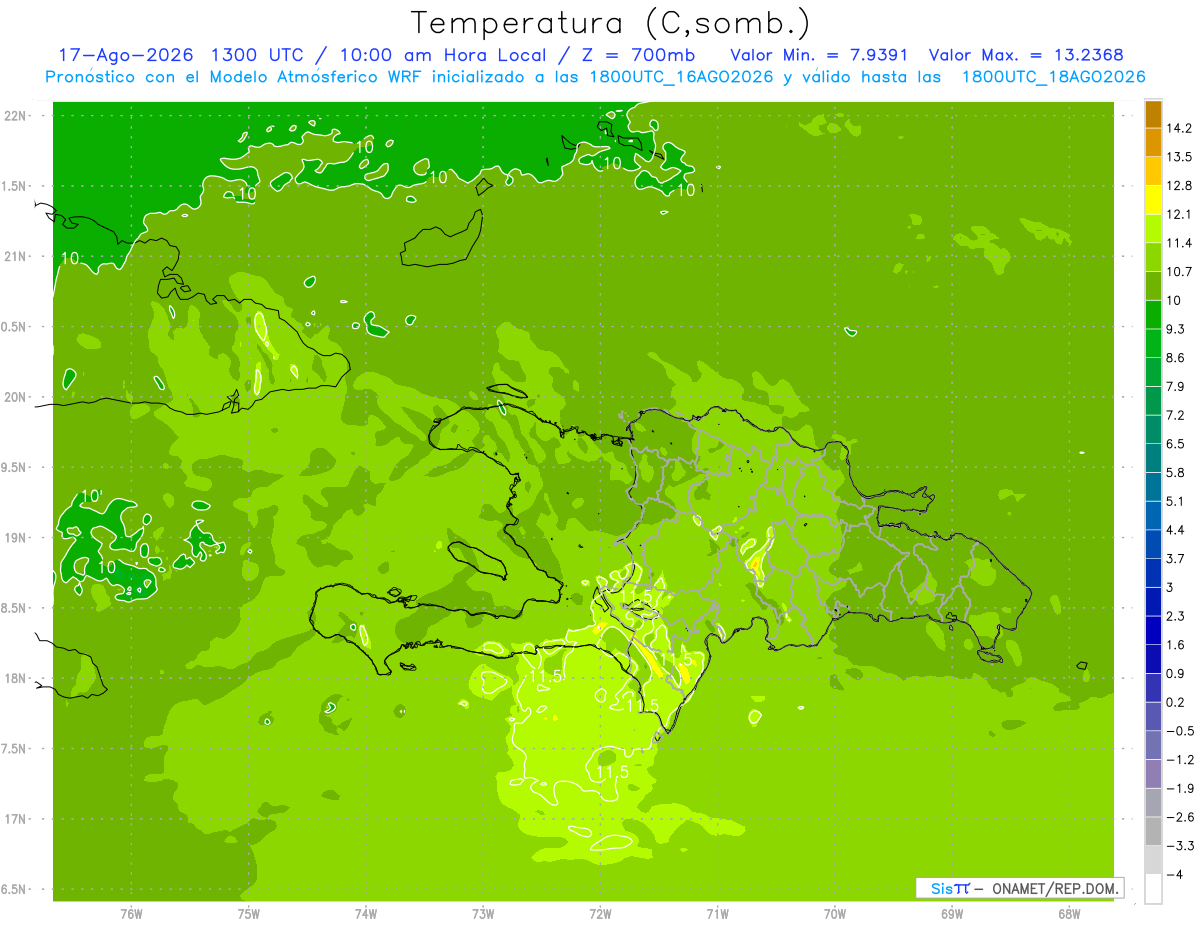Click the '12.1' colorbar value
This screenshot has width=1200, height=927.
(1180, 215)
